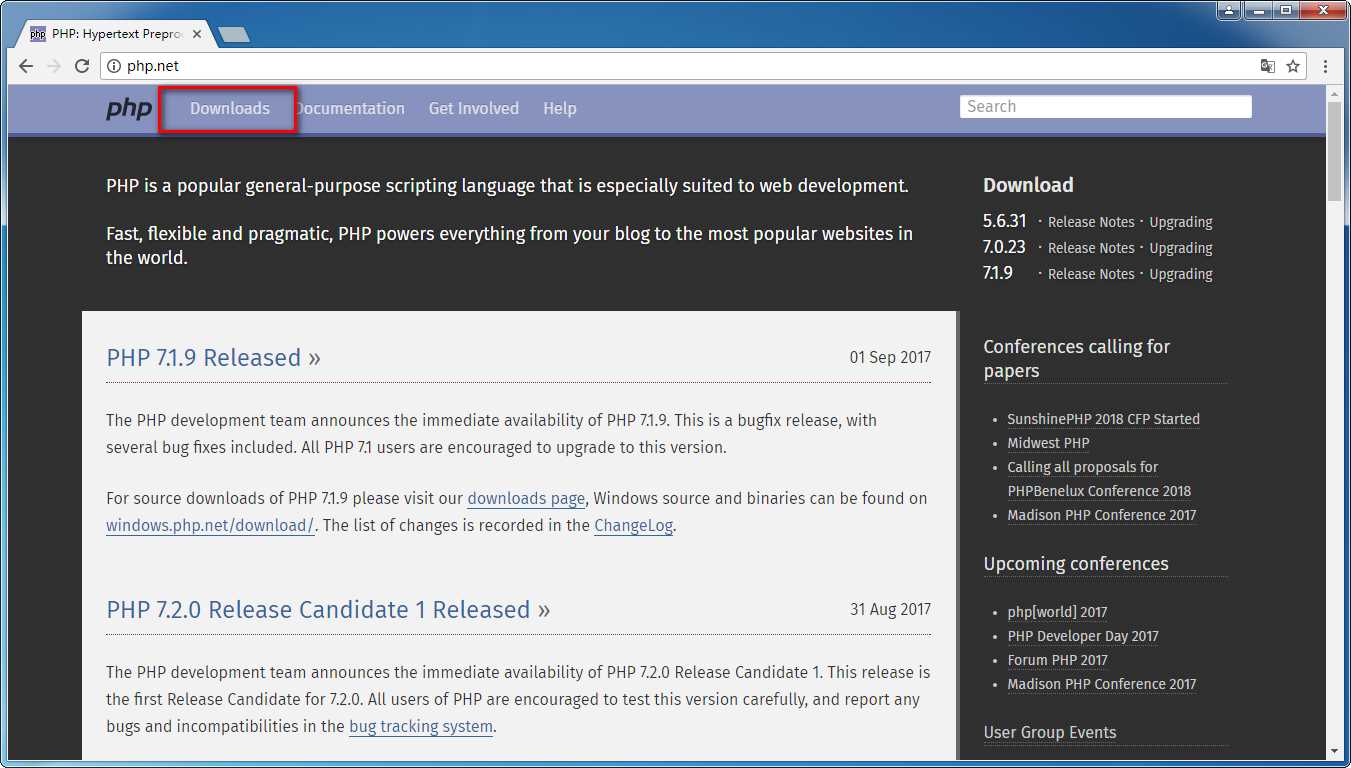The width and height of the screenshot is (1351, 768).
Task: Open the ChangeLog link
Action: pos(634,525)
